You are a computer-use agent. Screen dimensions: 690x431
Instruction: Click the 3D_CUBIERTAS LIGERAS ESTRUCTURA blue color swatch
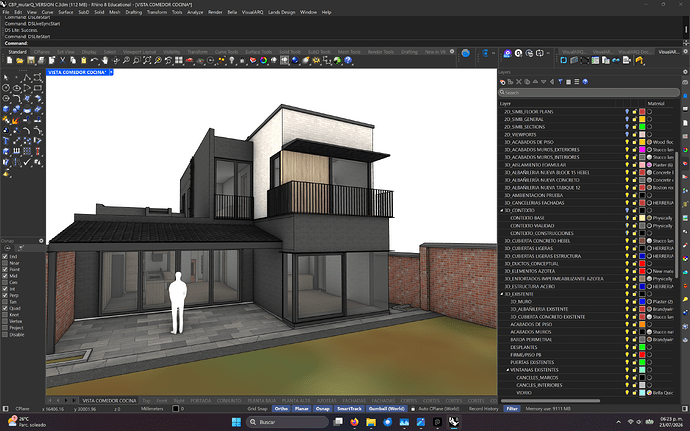click(x=642, y=256)
